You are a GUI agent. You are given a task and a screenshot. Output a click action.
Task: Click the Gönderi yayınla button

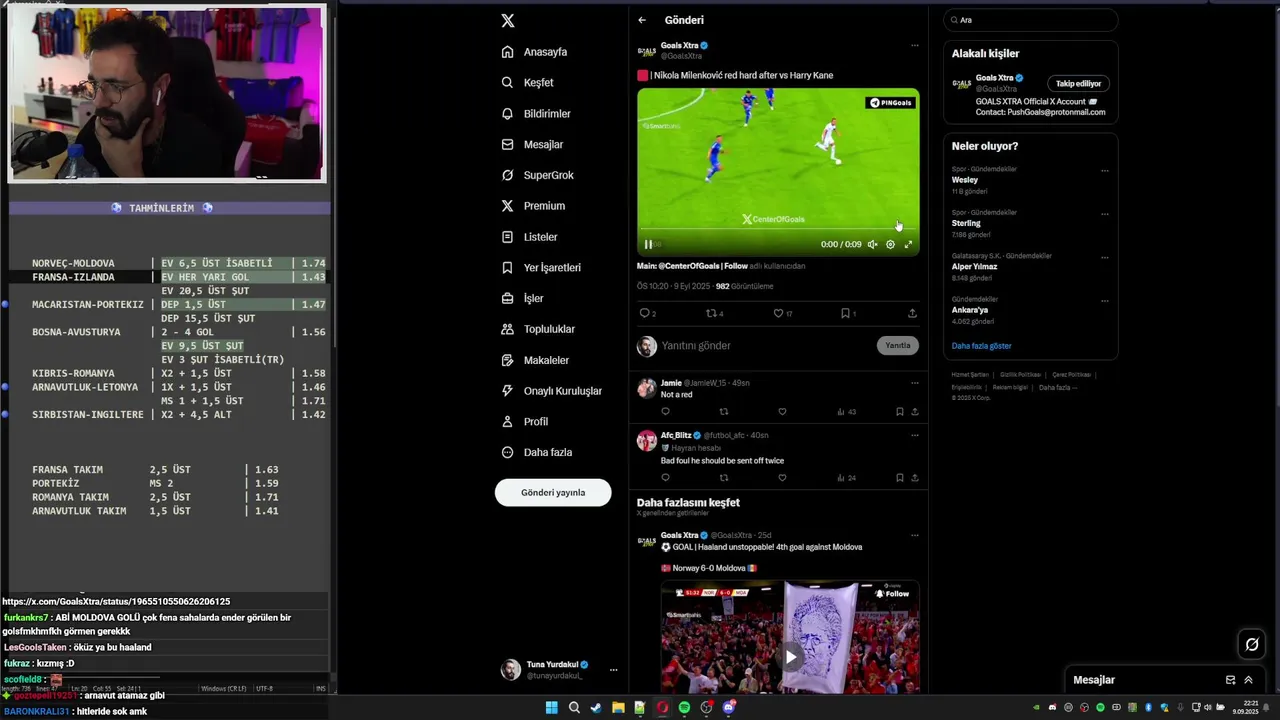553,492
